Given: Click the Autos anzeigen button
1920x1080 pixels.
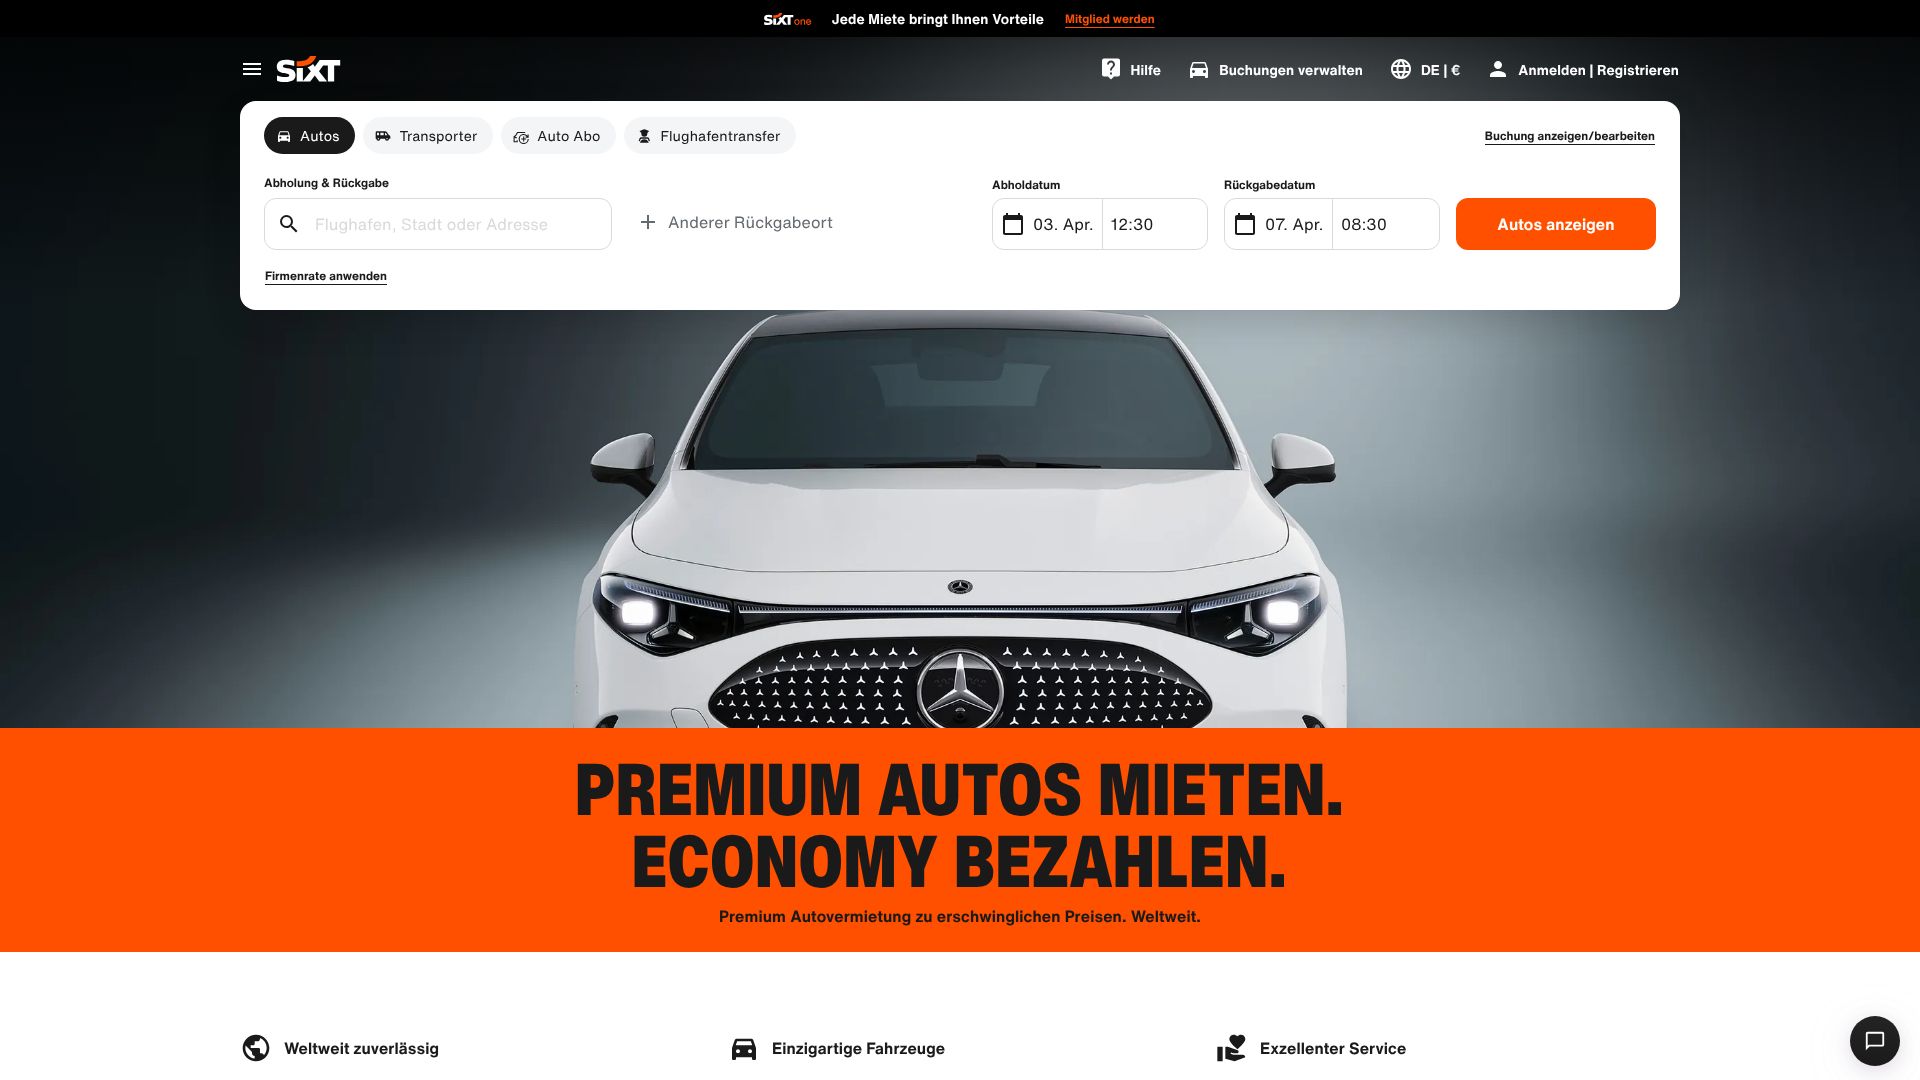Looking at the screenshot, I should point(1555,224).
